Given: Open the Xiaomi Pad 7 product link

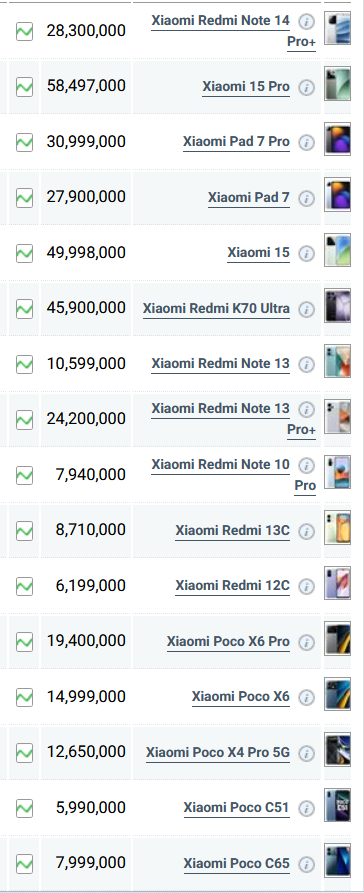Looking at the screenshot, I should point(249,198).
